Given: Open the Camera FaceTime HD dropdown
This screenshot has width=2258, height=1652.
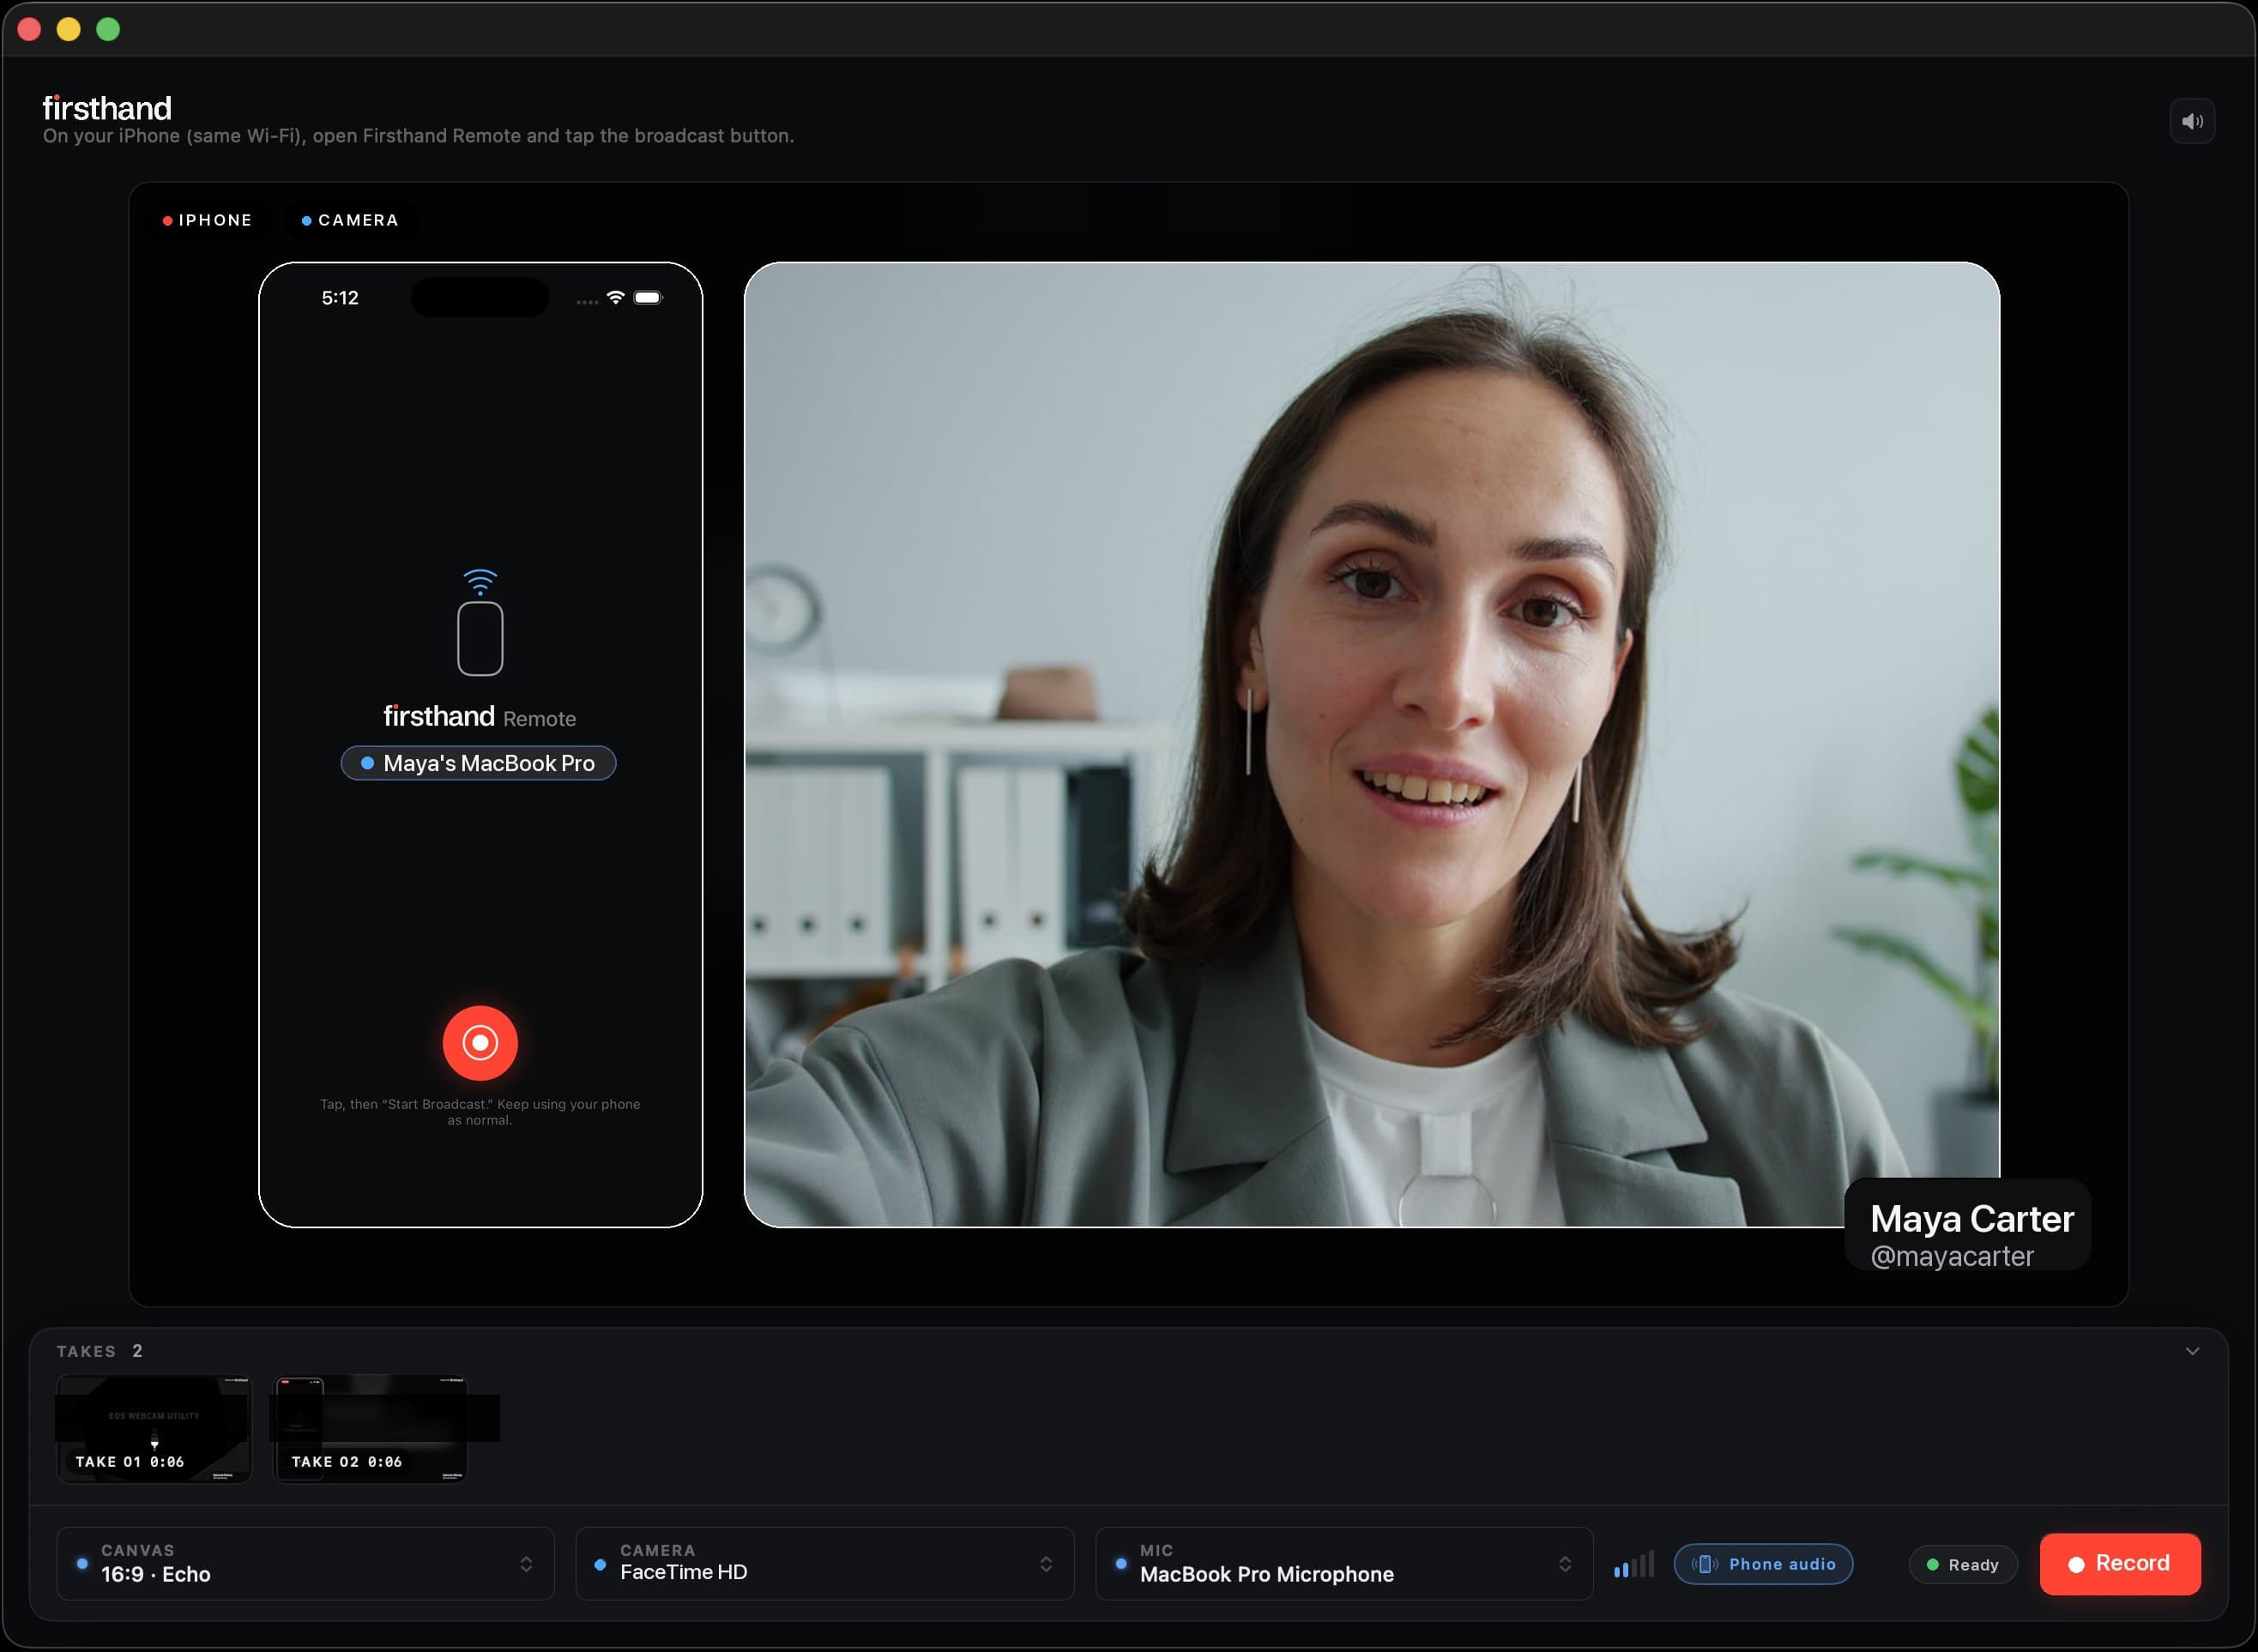Looking at the screenshot, I should point(825,1564).
